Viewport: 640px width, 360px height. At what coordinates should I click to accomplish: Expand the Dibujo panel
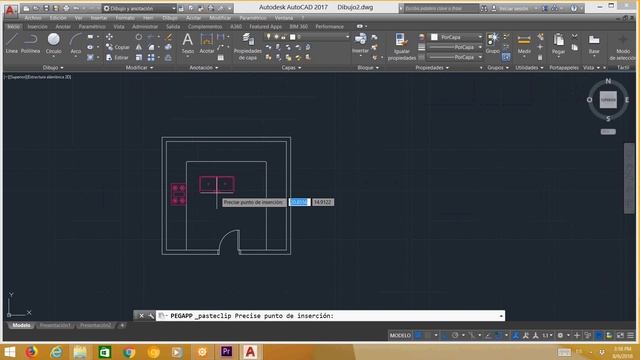click(x=53, y=68)
